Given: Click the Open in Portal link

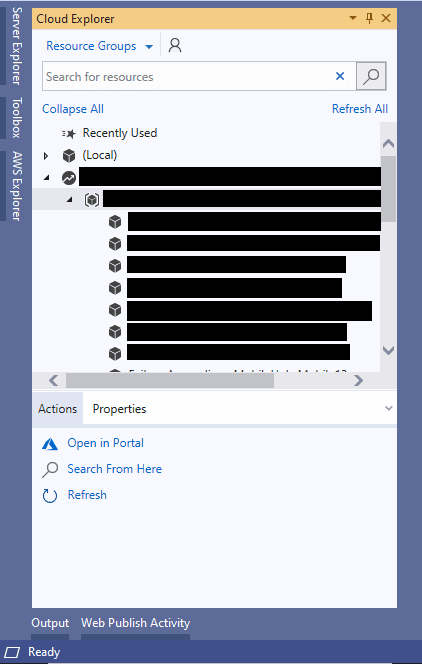Looking at the screenshot, I should coord(105,443).
